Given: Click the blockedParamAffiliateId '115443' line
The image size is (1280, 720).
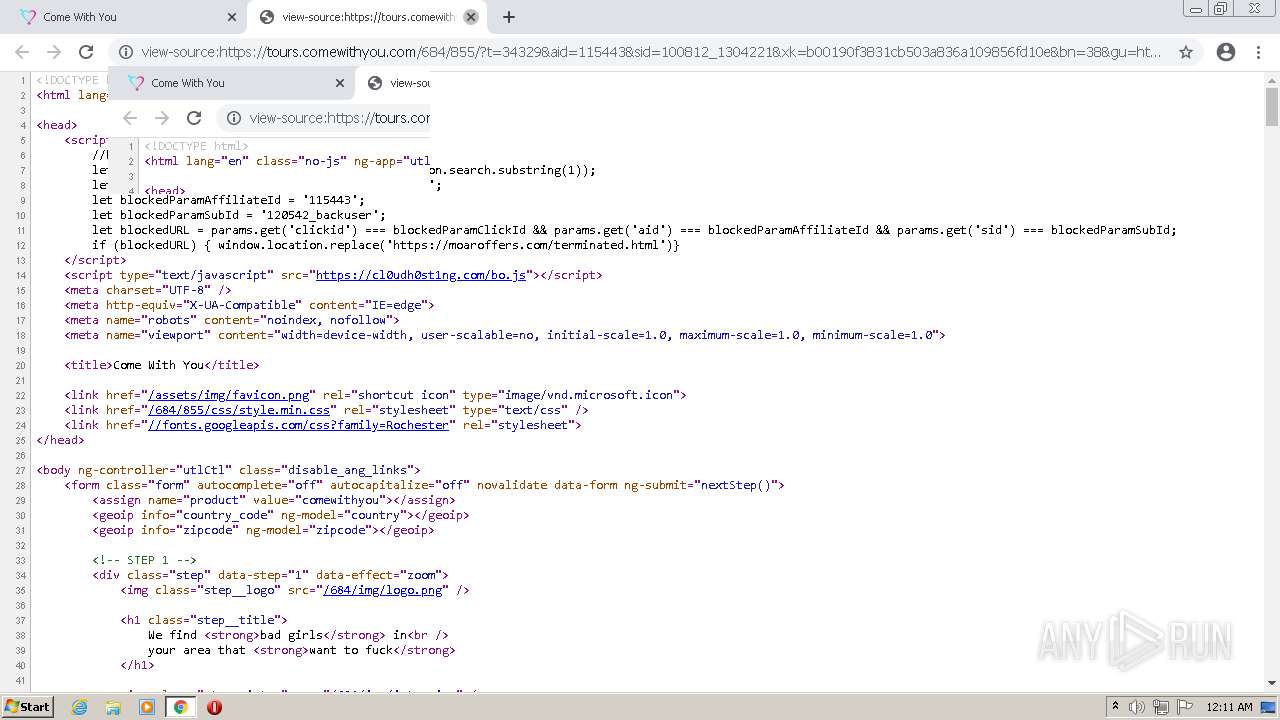Looking at the screenshot, I should (x=229, y=200).
